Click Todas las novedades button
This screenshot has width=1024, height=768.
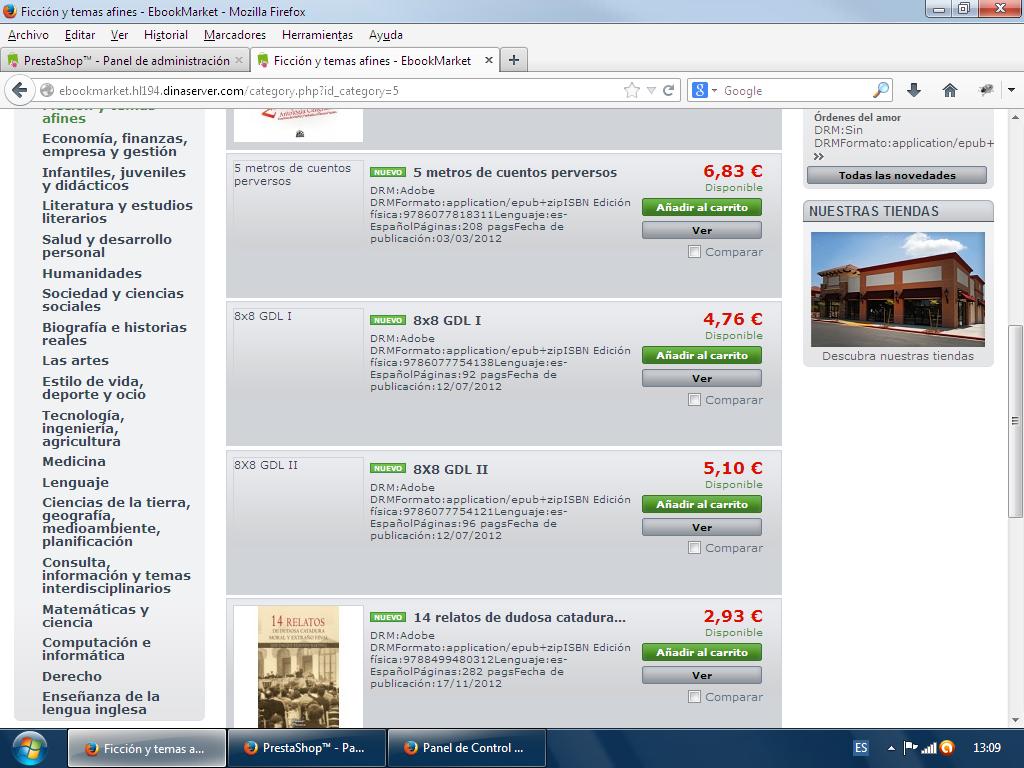(x=897, y=175)
